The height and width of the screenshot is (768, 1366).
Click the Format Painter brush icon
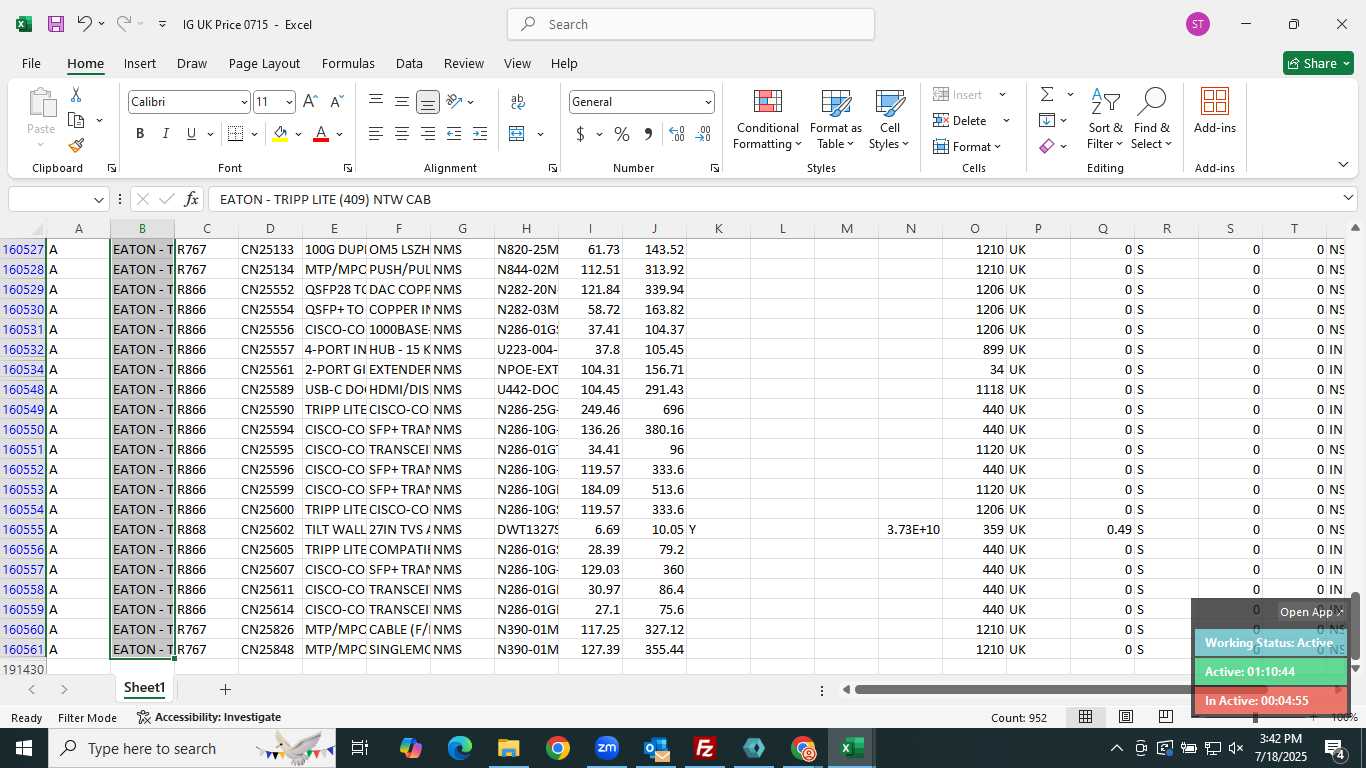(76, 145)
